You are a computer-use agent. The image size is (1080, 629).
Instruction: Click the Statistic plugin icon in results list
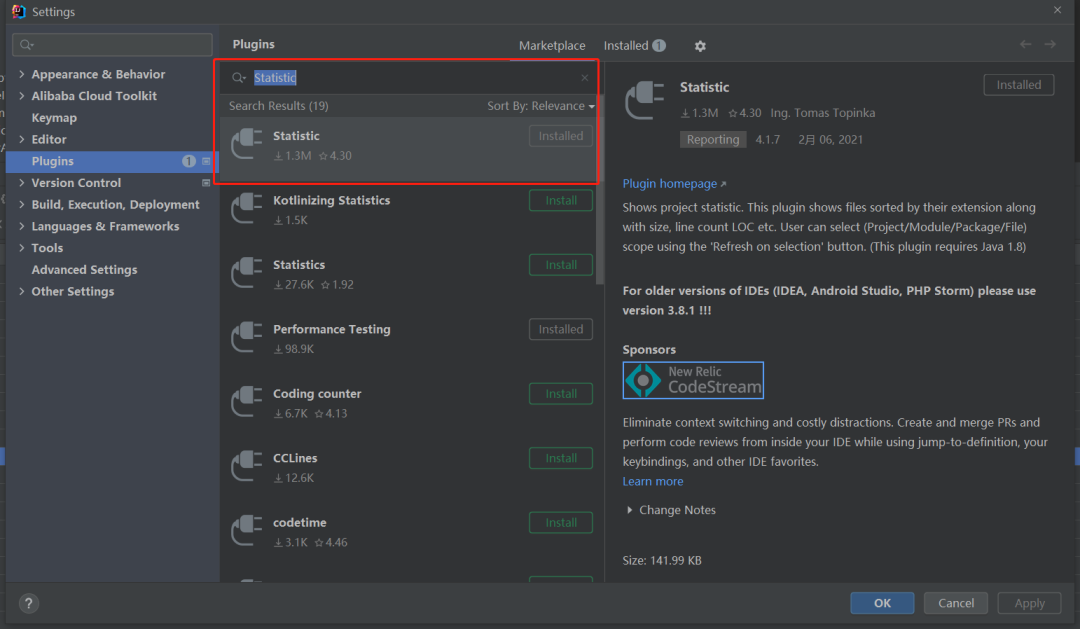click(247, 145)
